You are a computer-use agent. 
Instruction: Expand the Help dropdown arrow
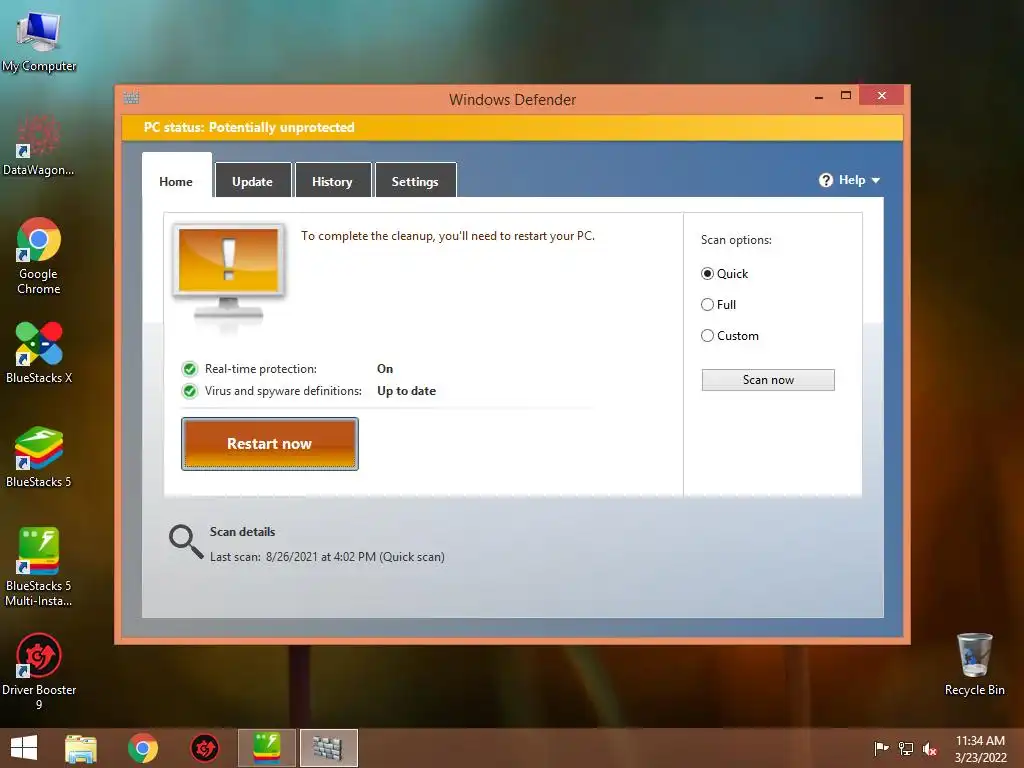(876, 180)
